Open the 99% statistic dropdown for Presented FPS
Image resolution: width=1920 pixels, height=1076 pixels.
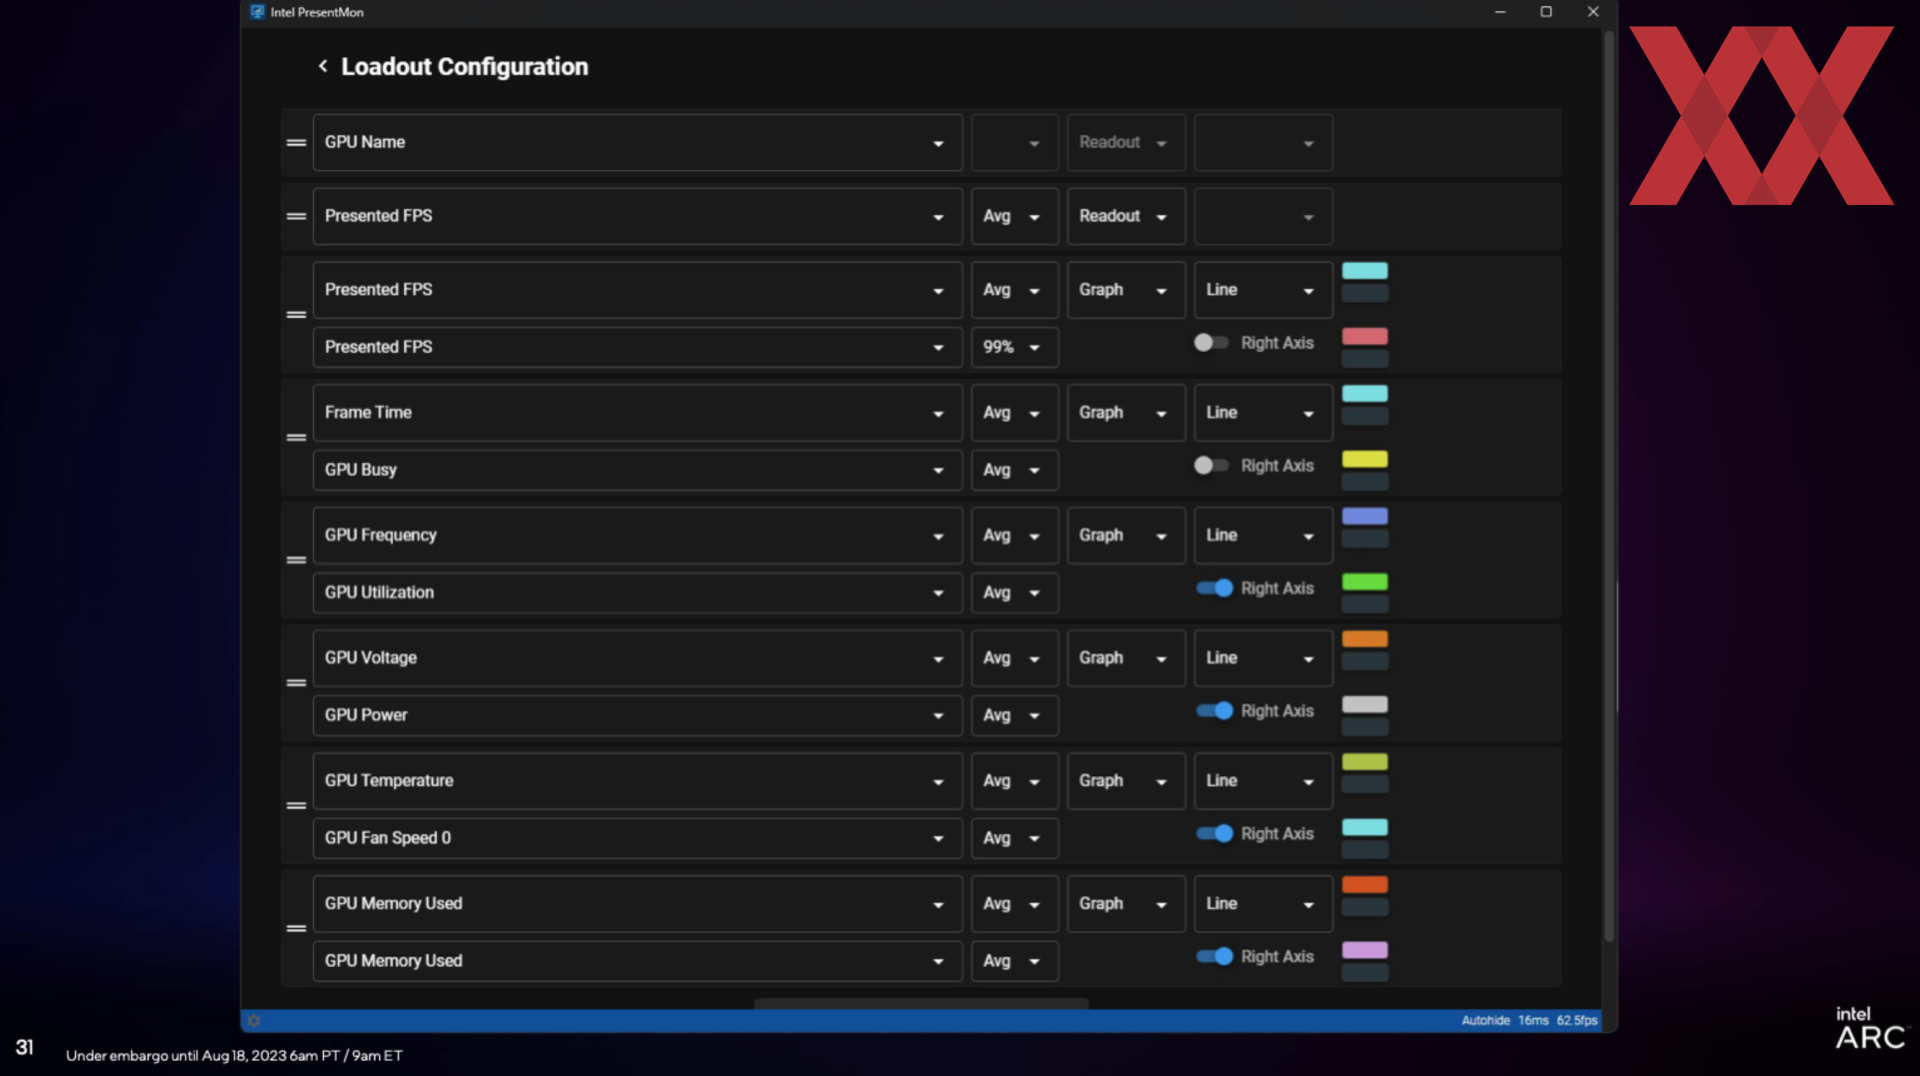1014,347
